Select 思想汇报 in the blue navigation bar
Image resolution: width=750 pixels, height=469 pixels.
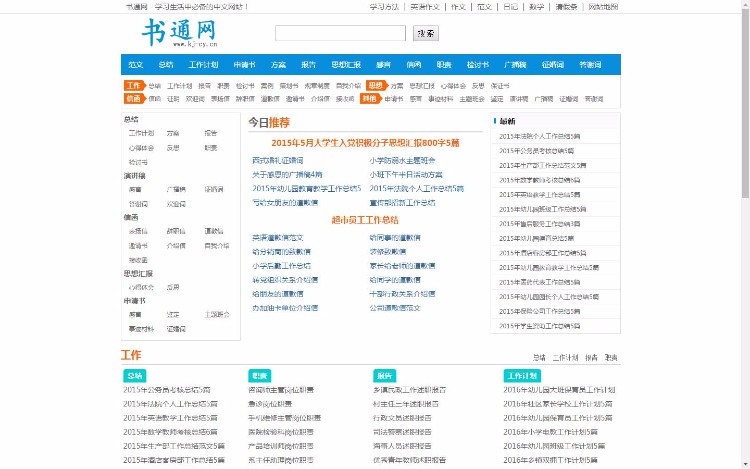click(x=346, y=65)
